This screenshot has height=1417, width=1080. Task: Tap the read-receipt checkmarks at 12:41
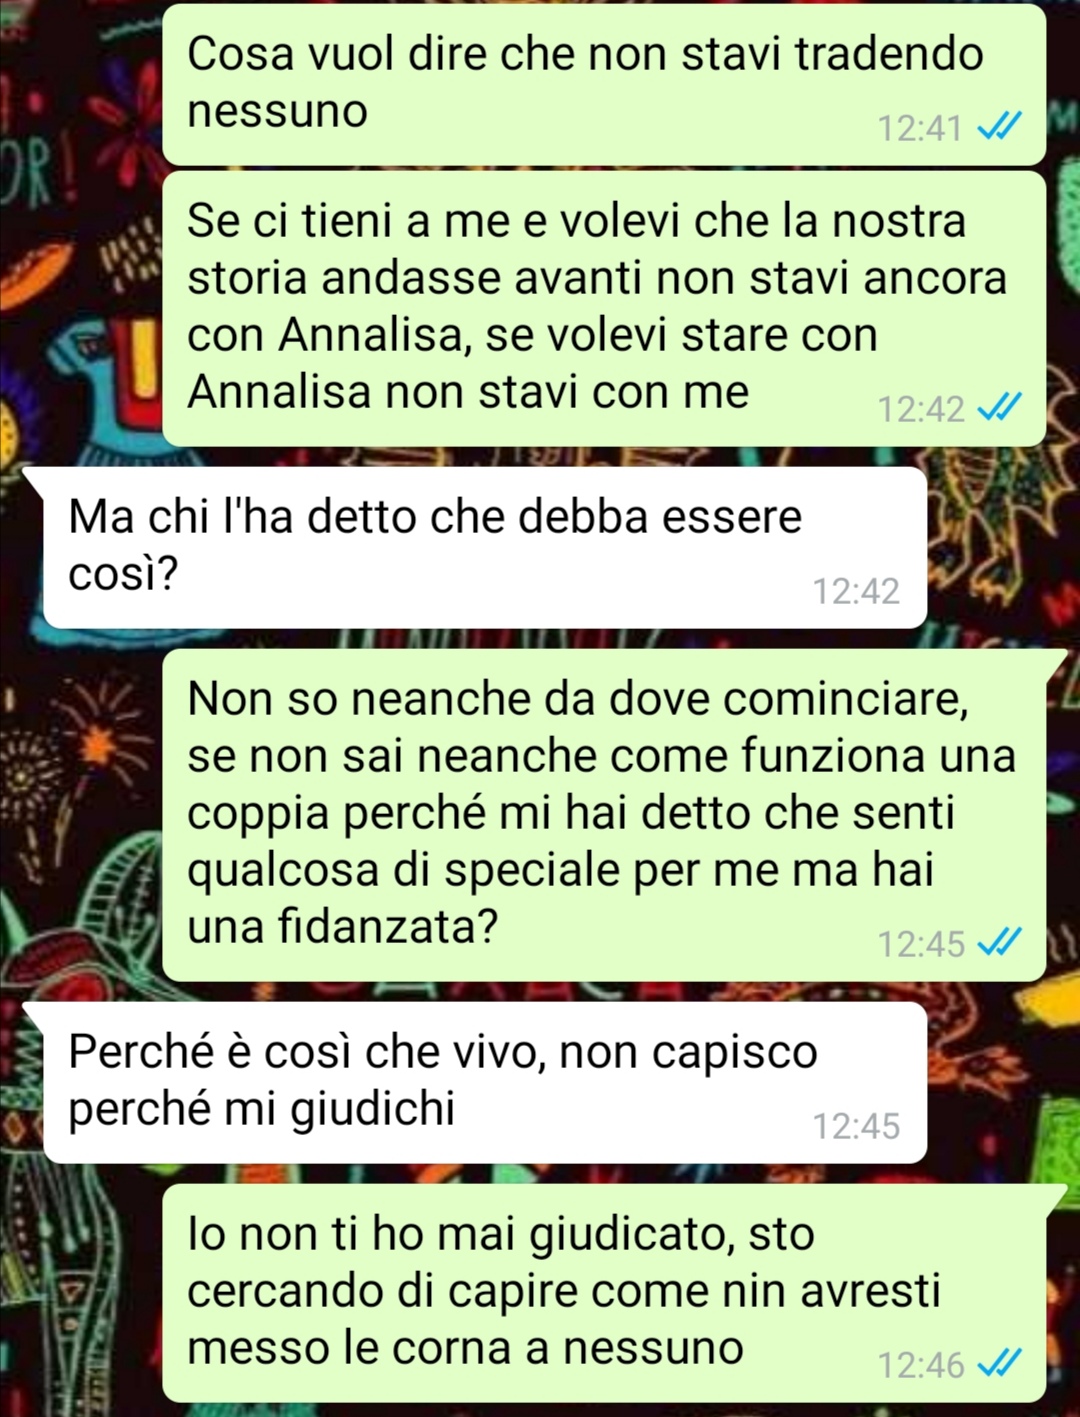tap(998, 127)
